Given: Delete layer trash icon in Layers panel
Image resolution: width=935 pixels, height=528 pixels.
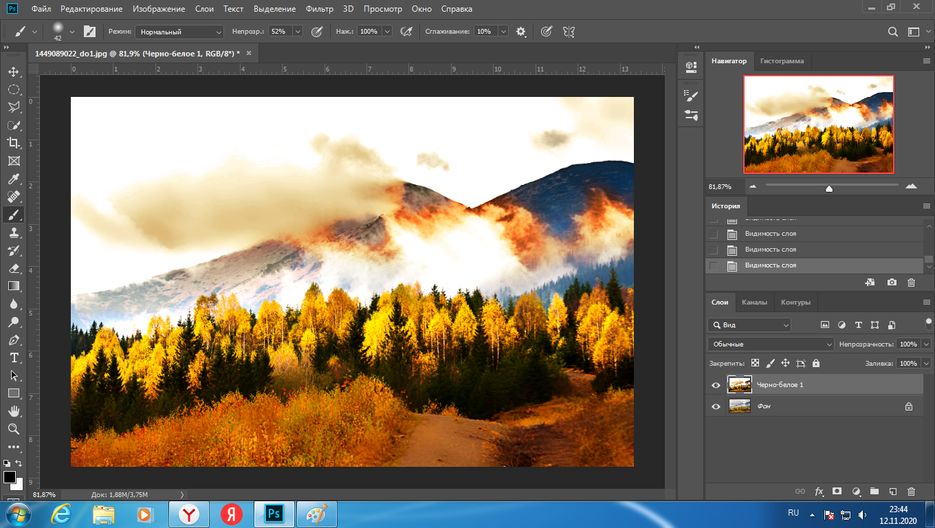Looking at the screenshot, I should pyautogui.click(x=911, y=492).
